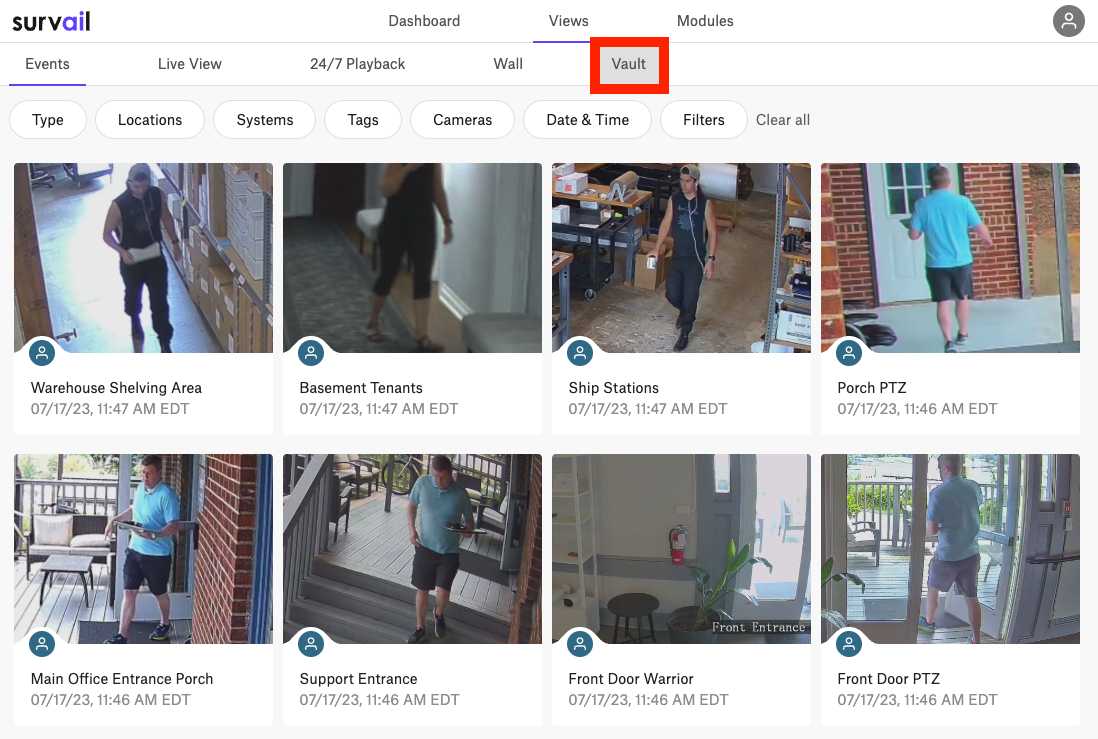
Task: Expand the Tags filter
Action: click(363, 120)
